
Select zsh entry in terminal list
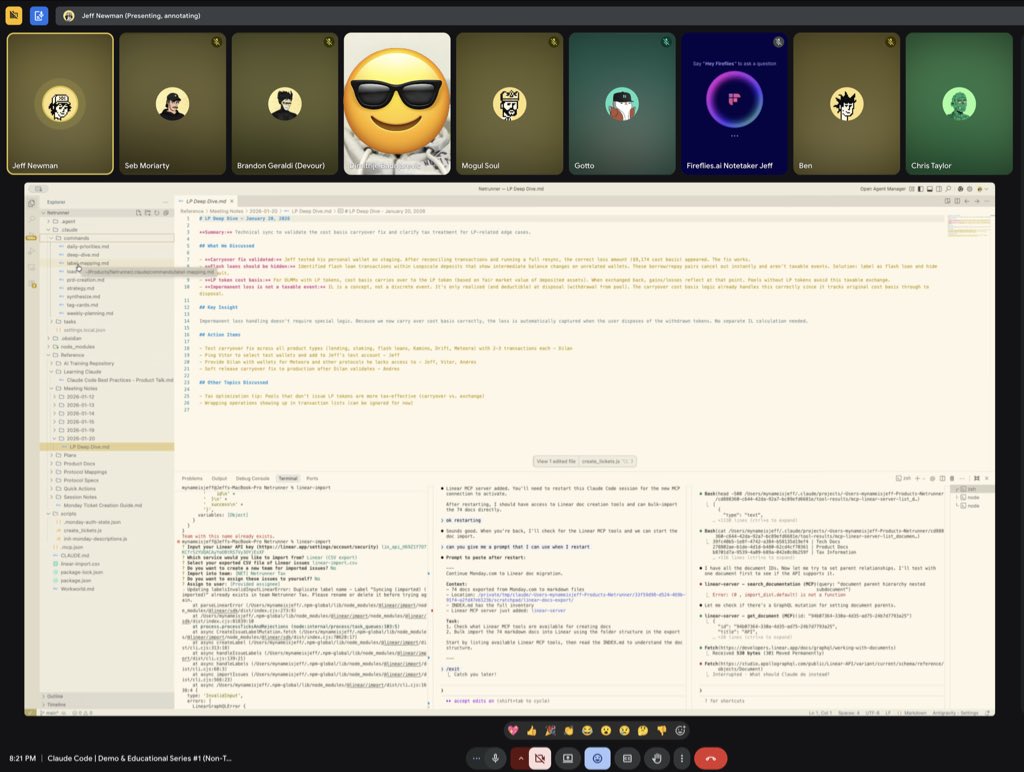tap(970, 489)
